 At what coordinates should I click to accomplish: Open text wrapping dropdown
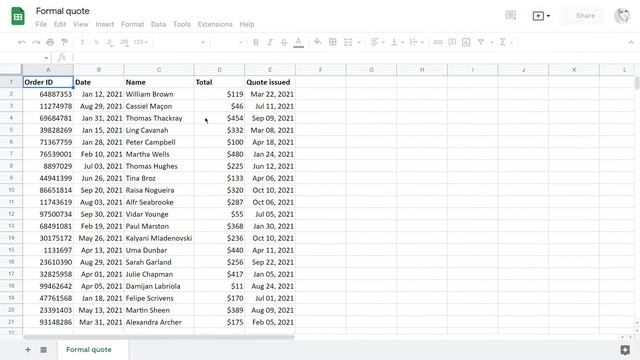pos(416,42)
